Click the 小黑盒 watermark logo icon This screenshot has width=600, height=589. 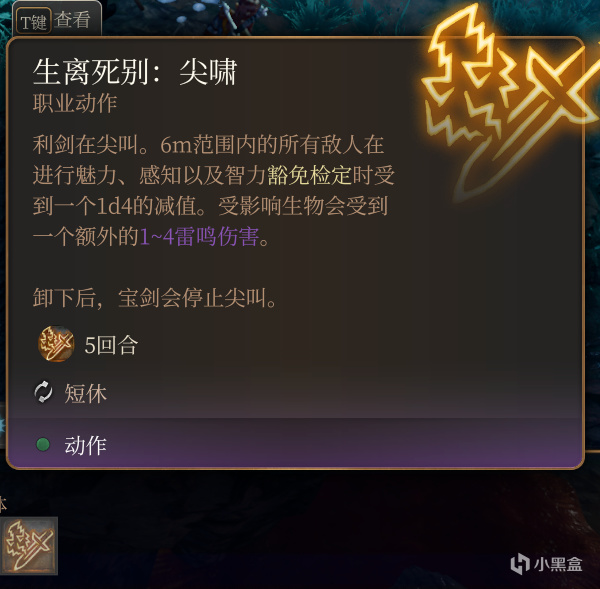520,563
